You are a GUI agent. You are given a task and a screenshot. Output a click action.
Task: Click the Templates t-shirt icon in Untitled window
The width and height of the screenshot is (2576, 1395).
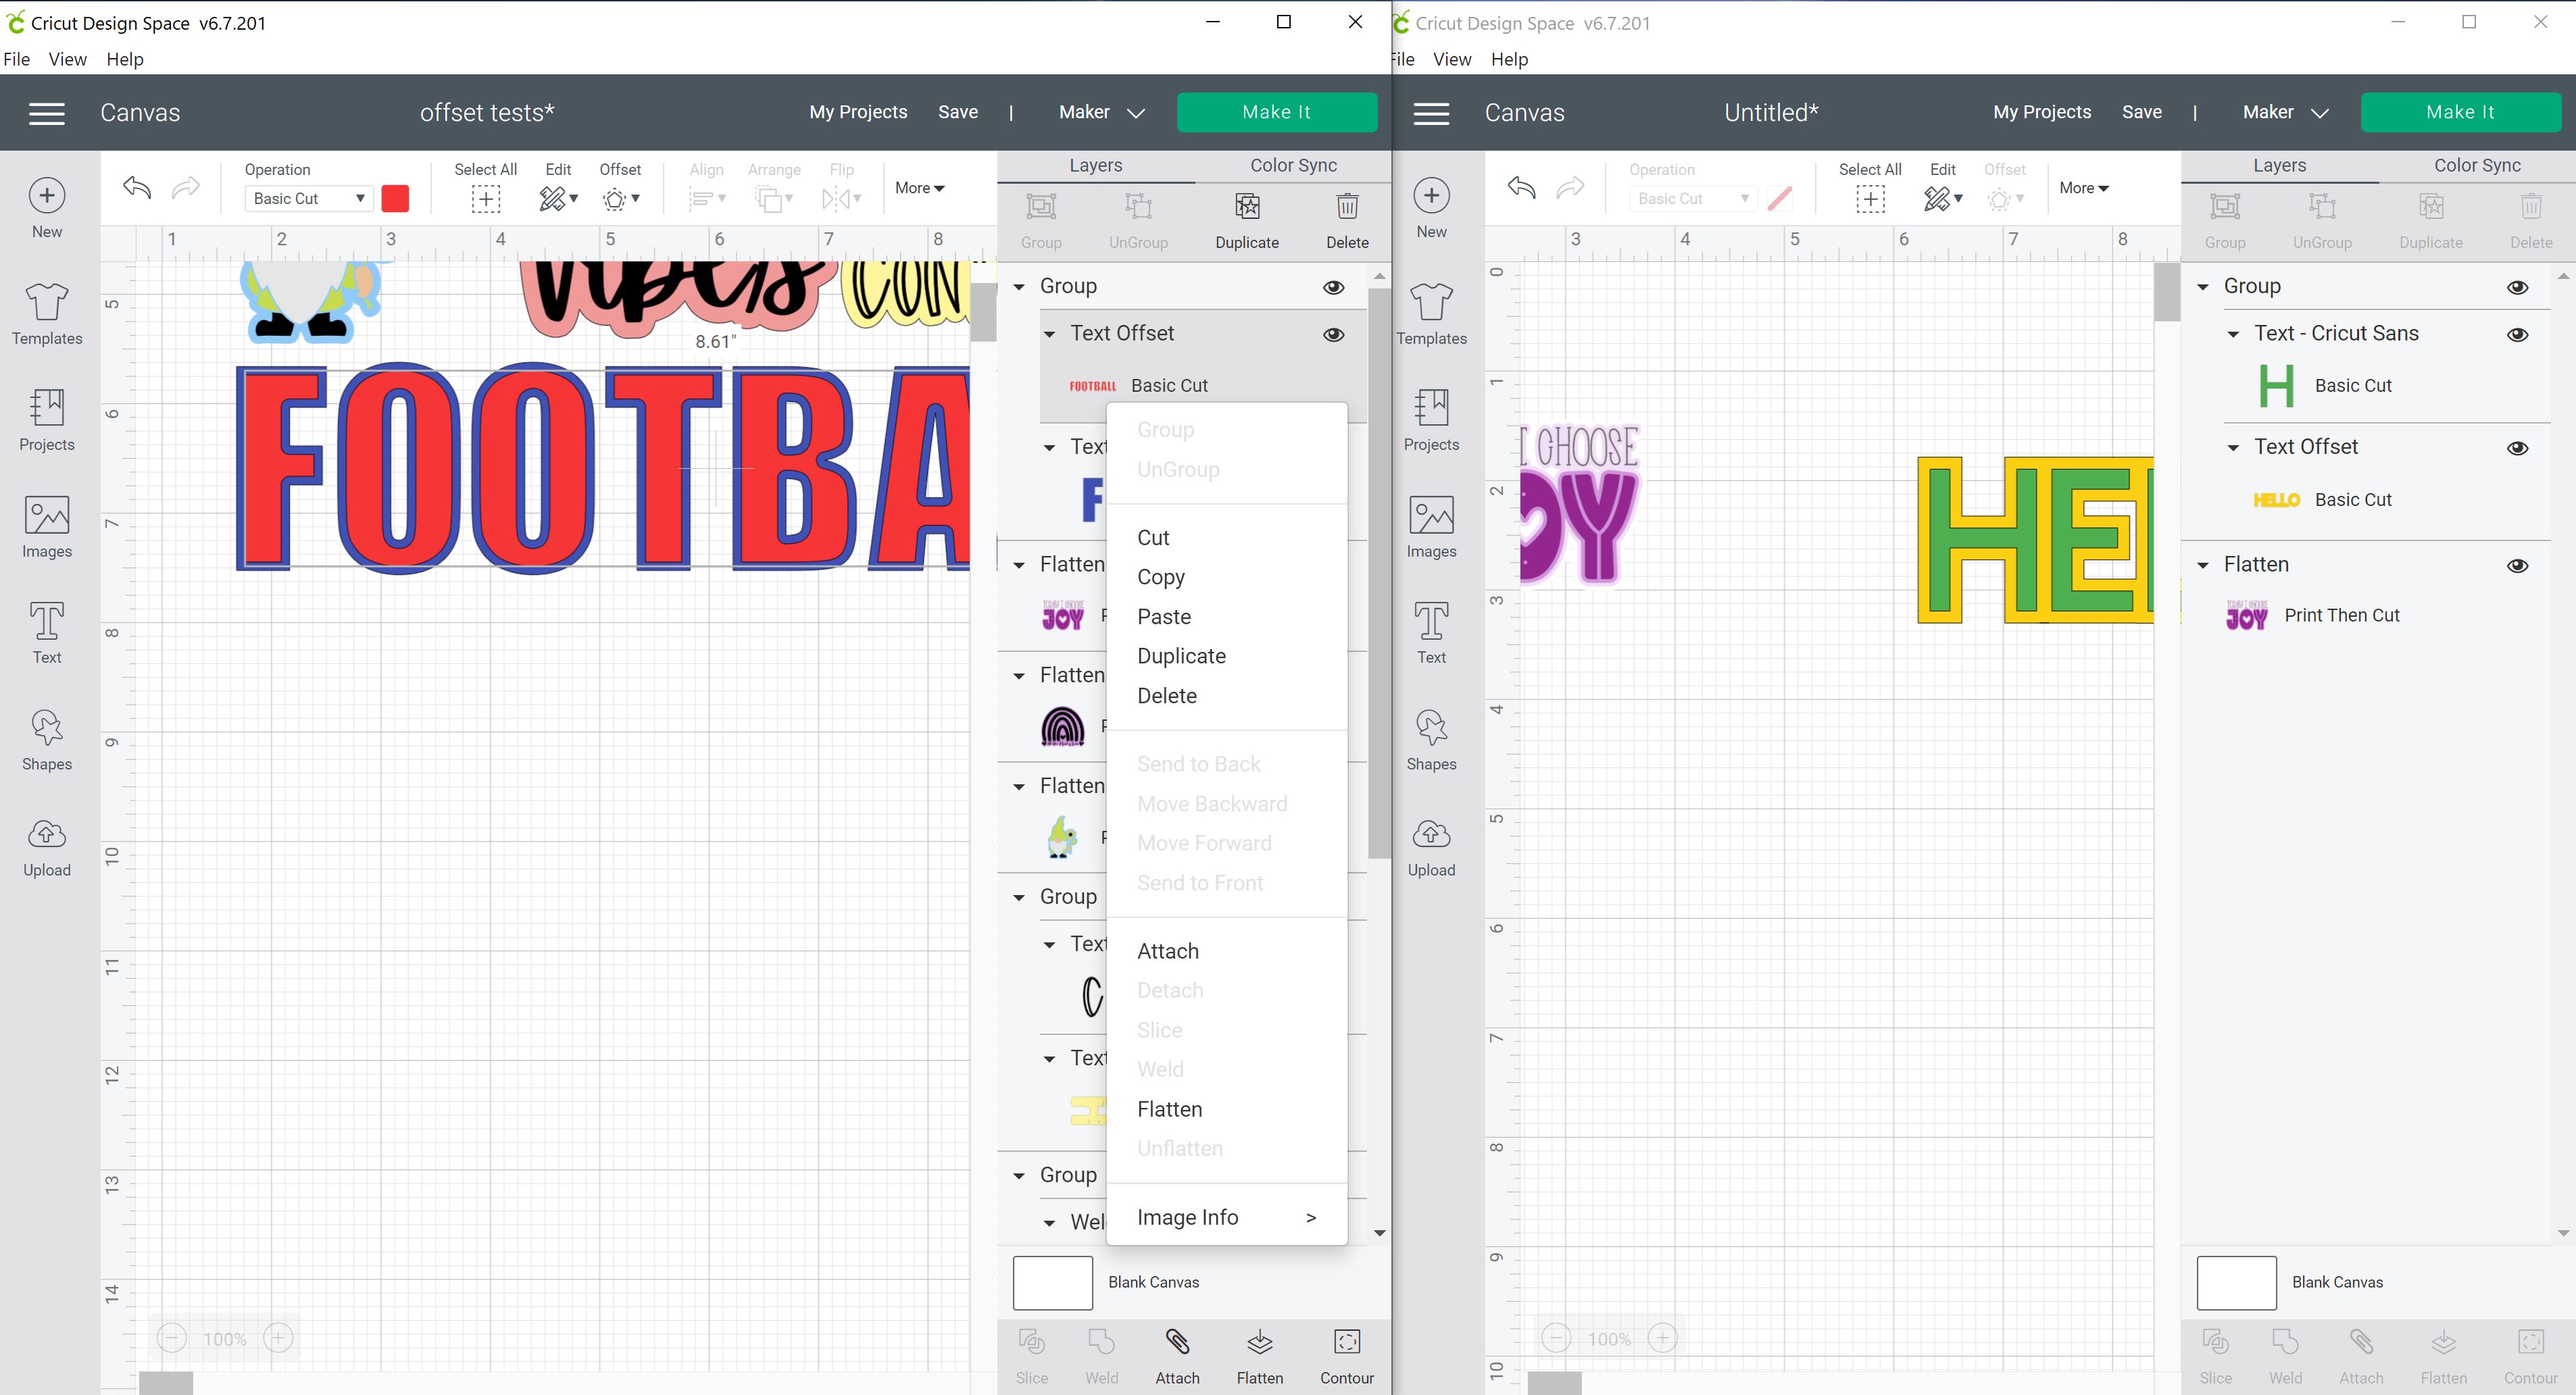pyautogui.click(x=1431, y=302)
